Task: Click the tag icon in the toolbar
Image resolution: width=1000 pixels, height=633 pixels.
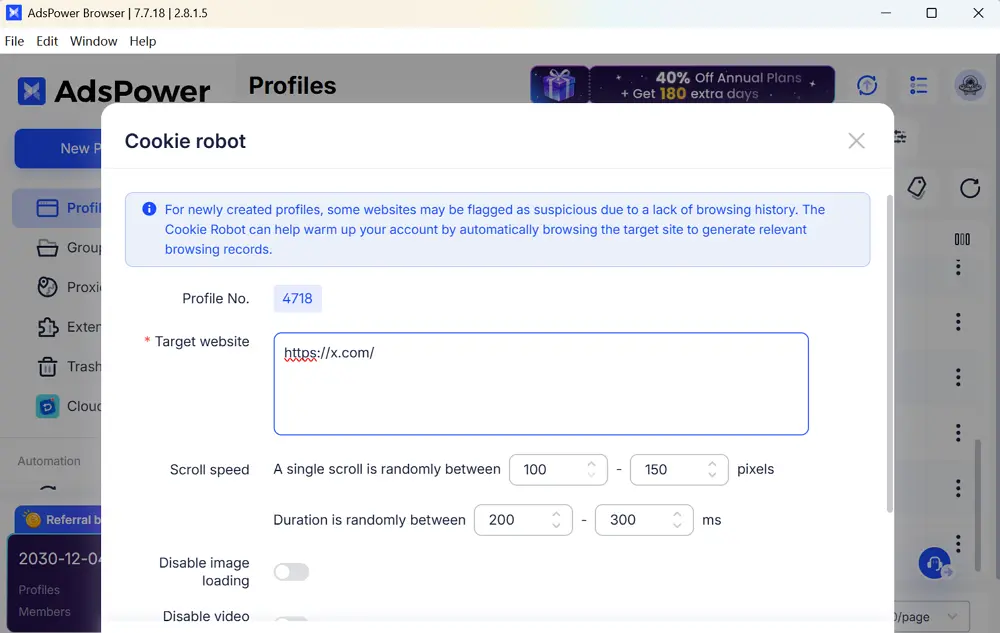Action: tap(916, 188)
